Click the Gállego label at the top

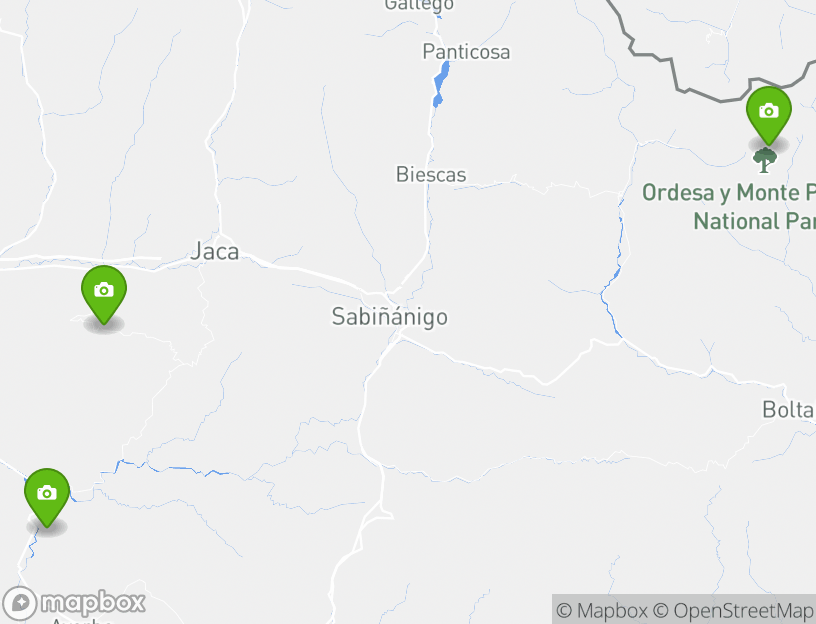coord(419,5)
